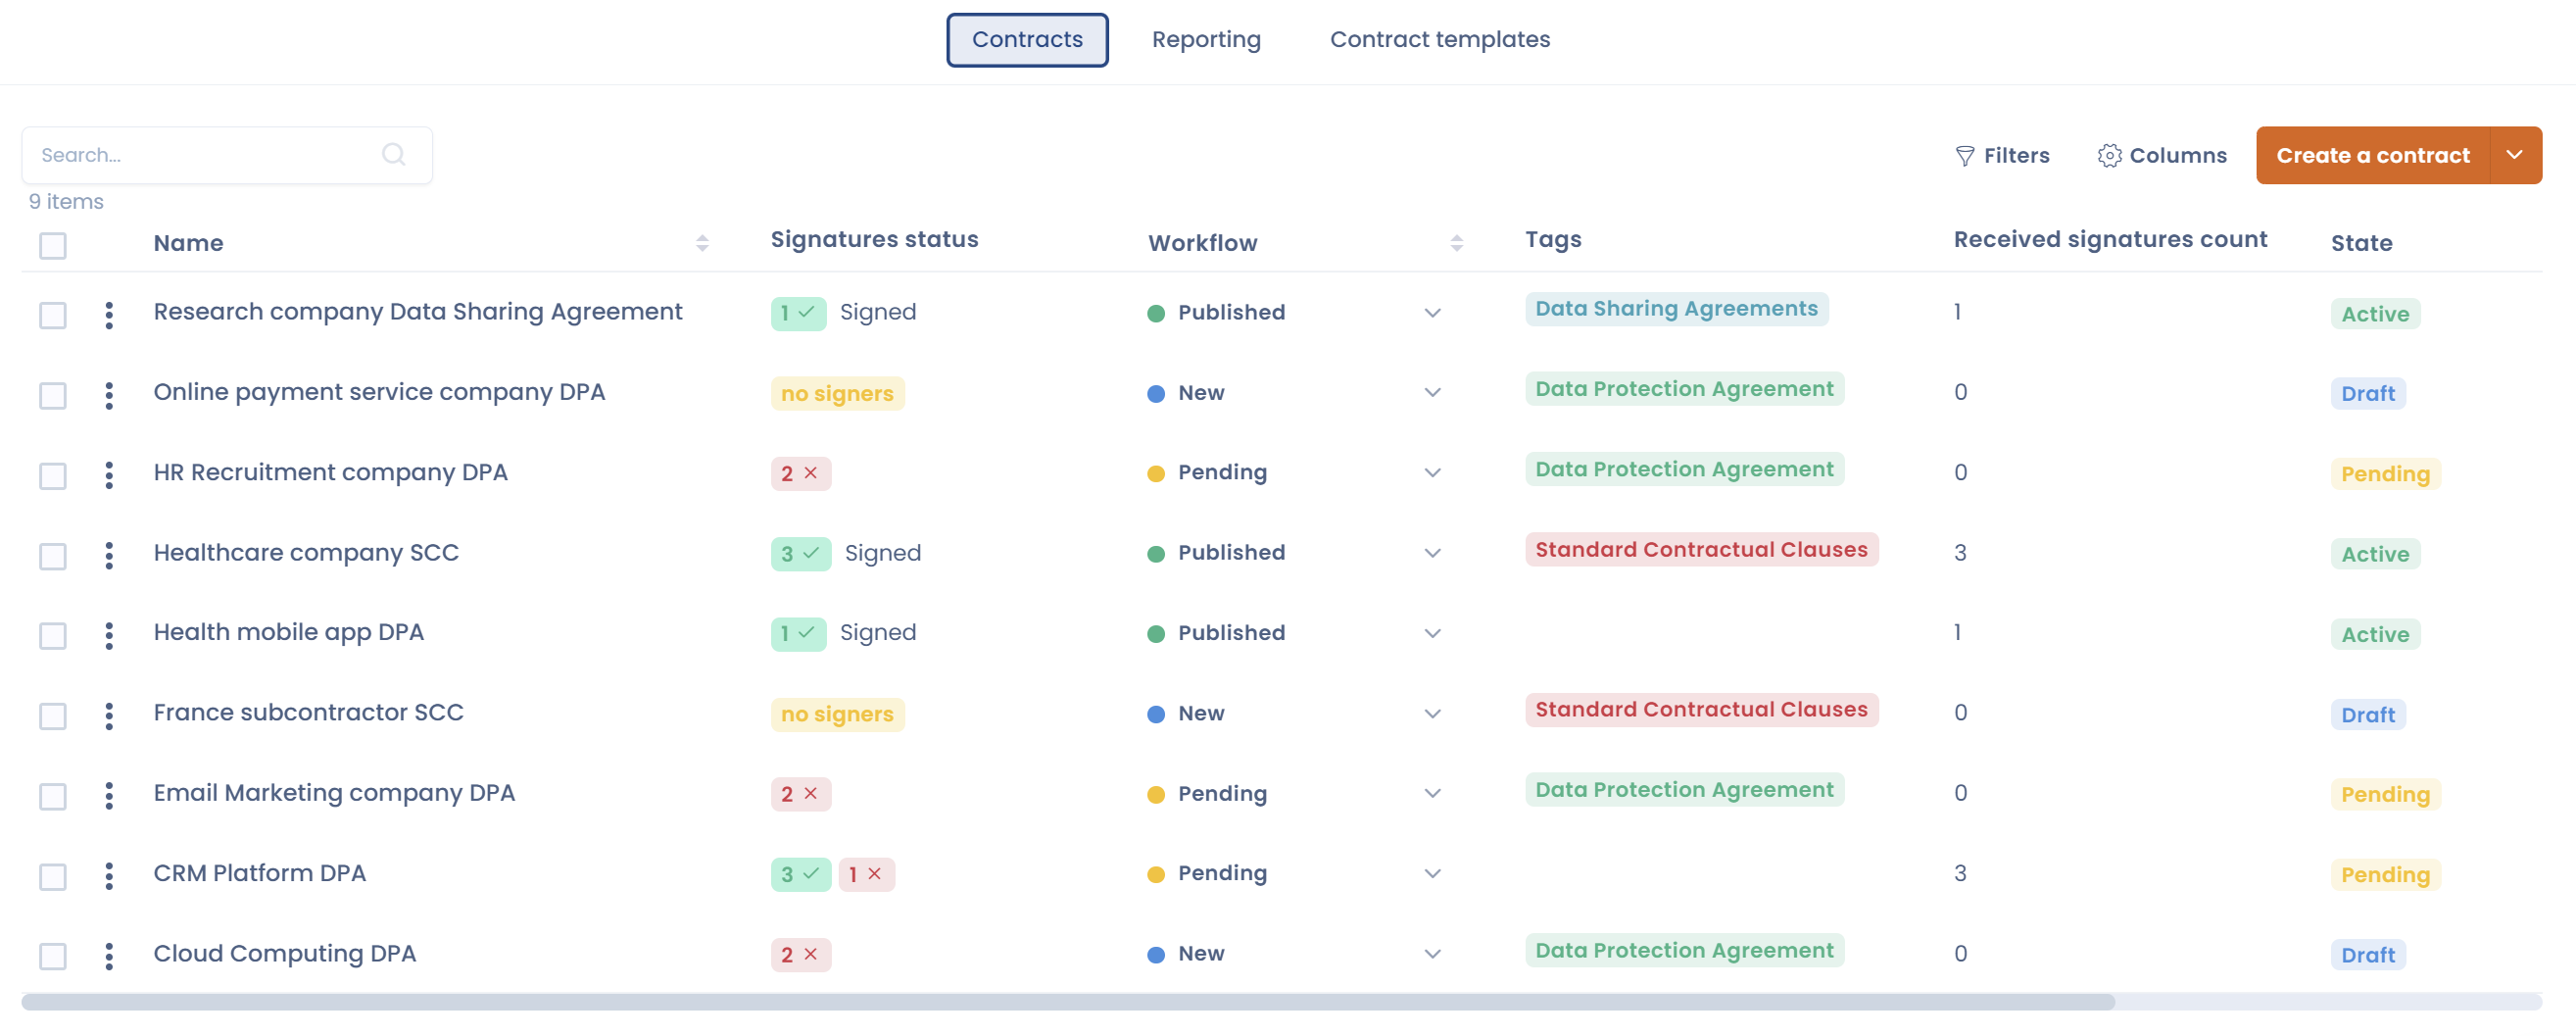Open Research company Data Sharing Agreement
Viewport: 2576px width, 1036px height.
(x=417, y=312)
